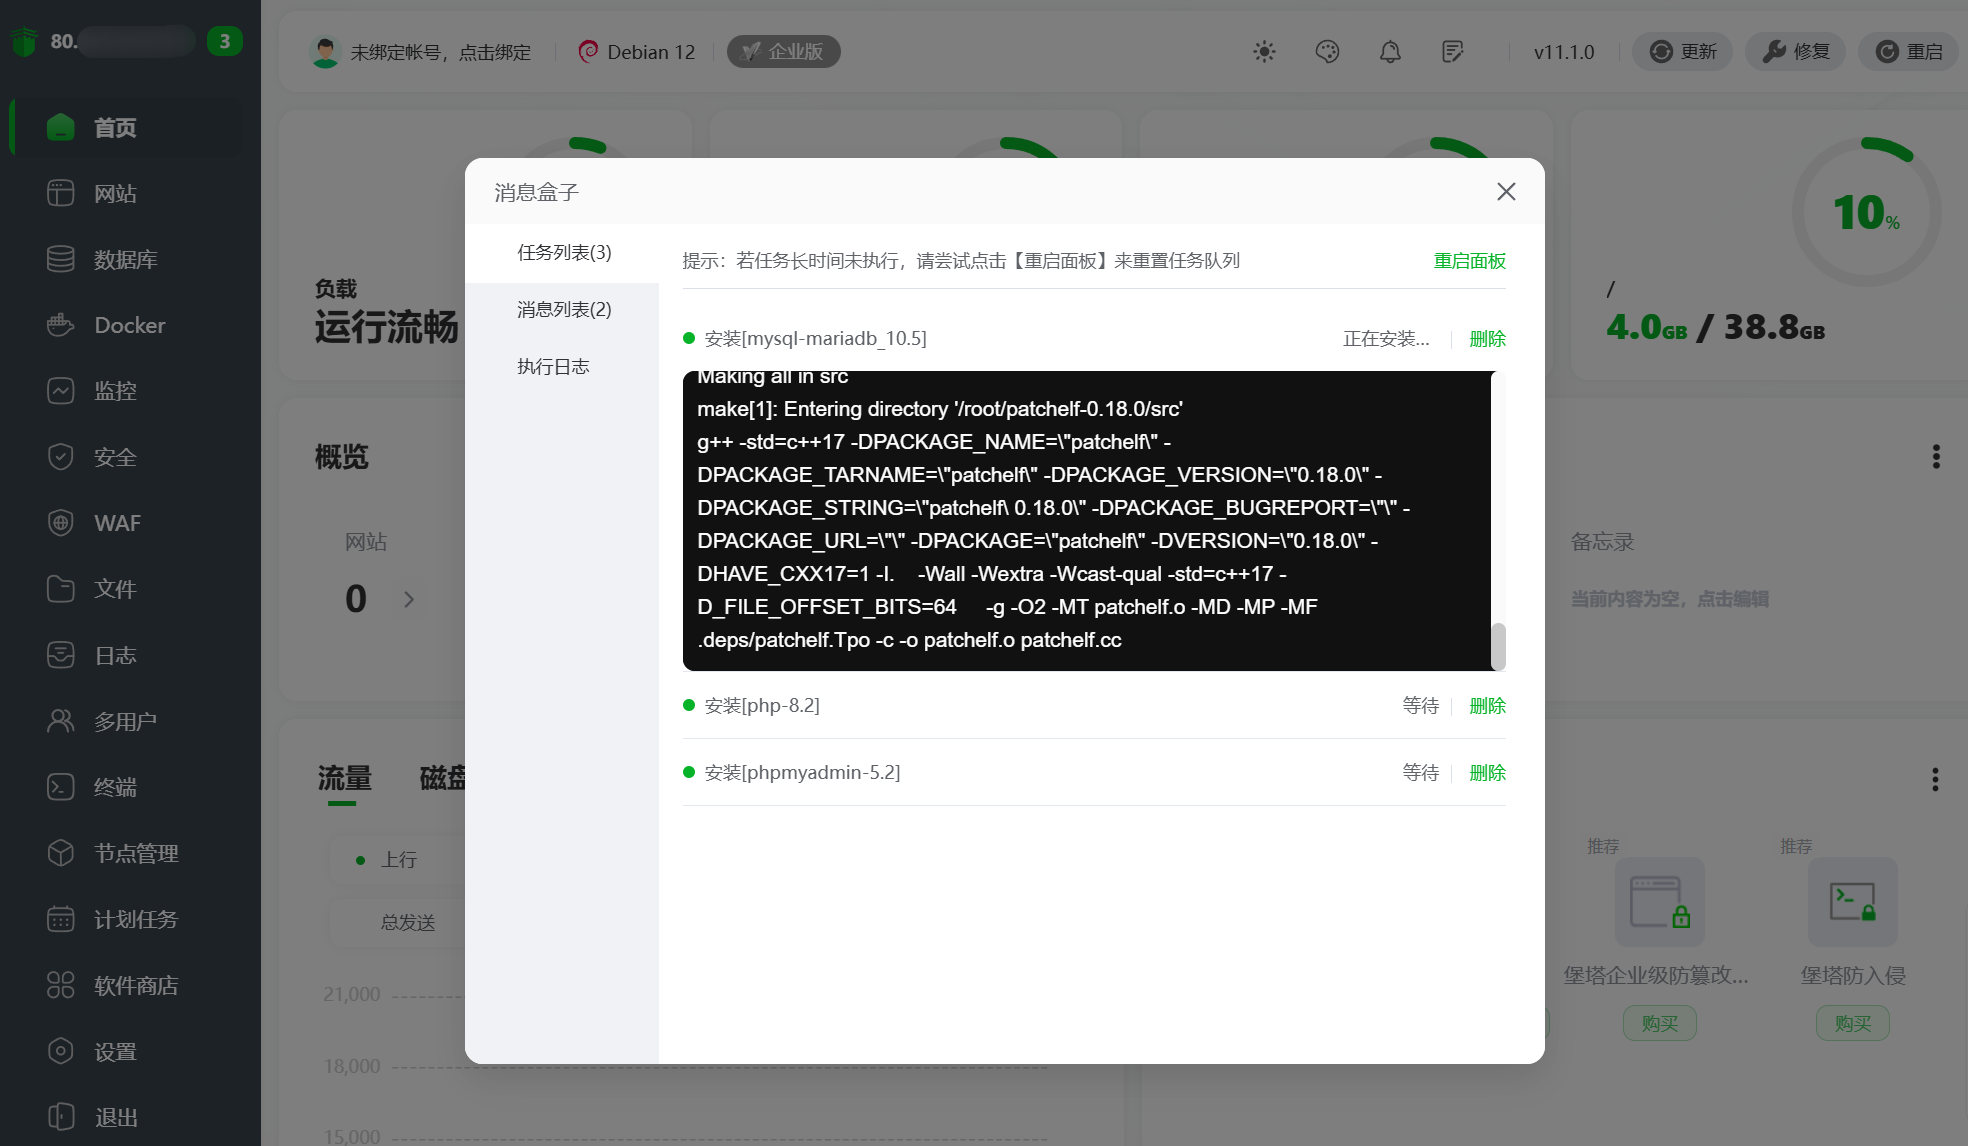Screen dimensions: 1968x1146
Task: Delete the phpmyadmin-5.2 install task
Action: click(1487, 773)
